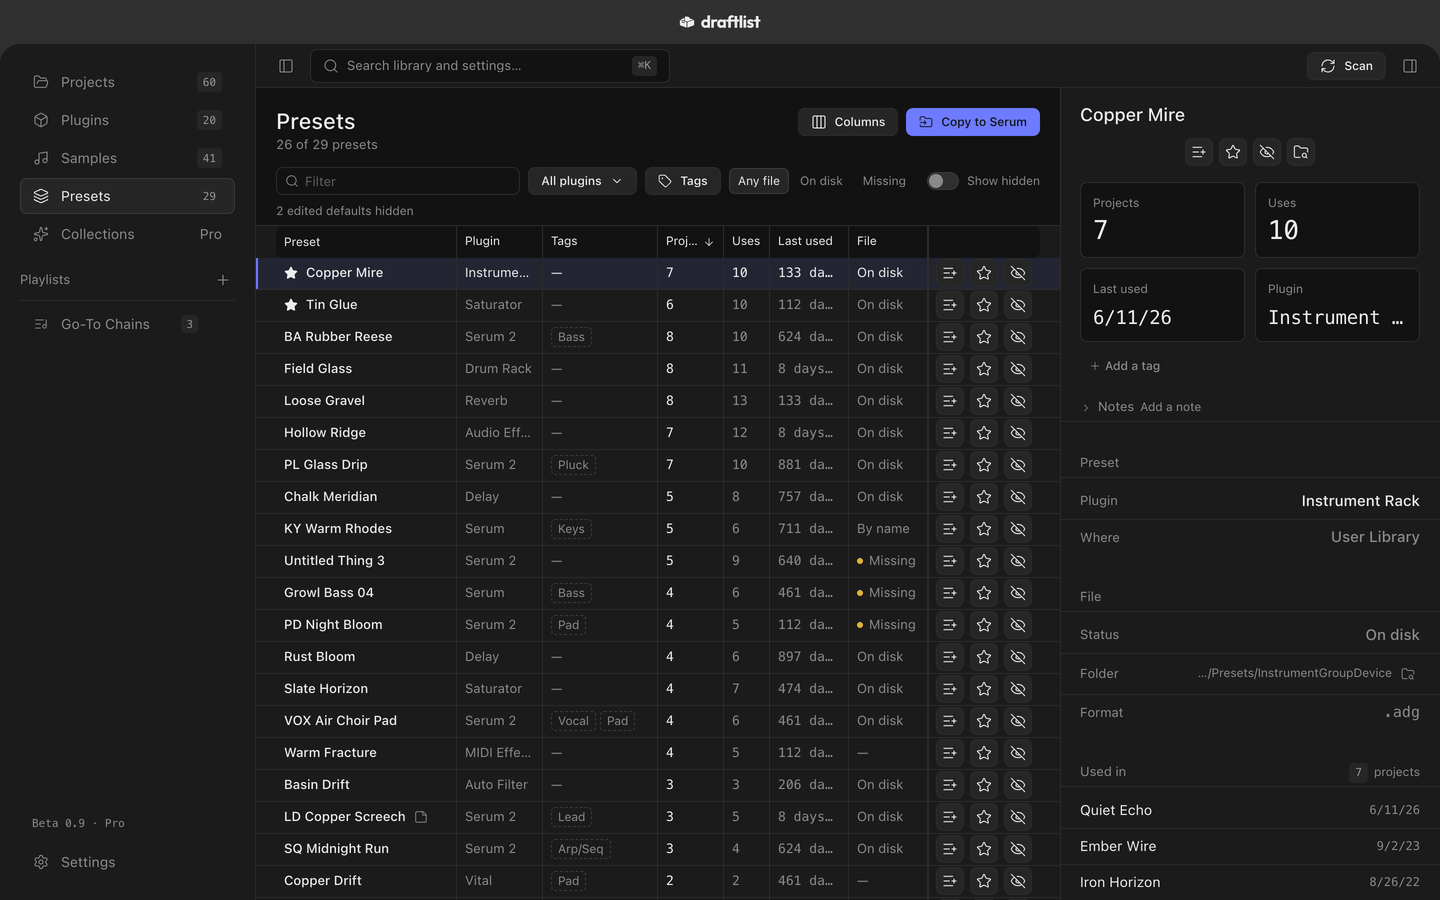The image size is (1440, 900).
Task: Star the Loose Gravel preset
Action: [x=984, y=401]
